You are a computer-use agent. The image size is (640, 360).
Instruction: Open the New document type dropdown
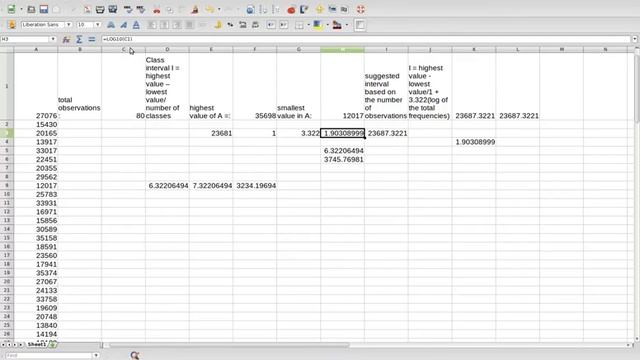pos(21,9)
